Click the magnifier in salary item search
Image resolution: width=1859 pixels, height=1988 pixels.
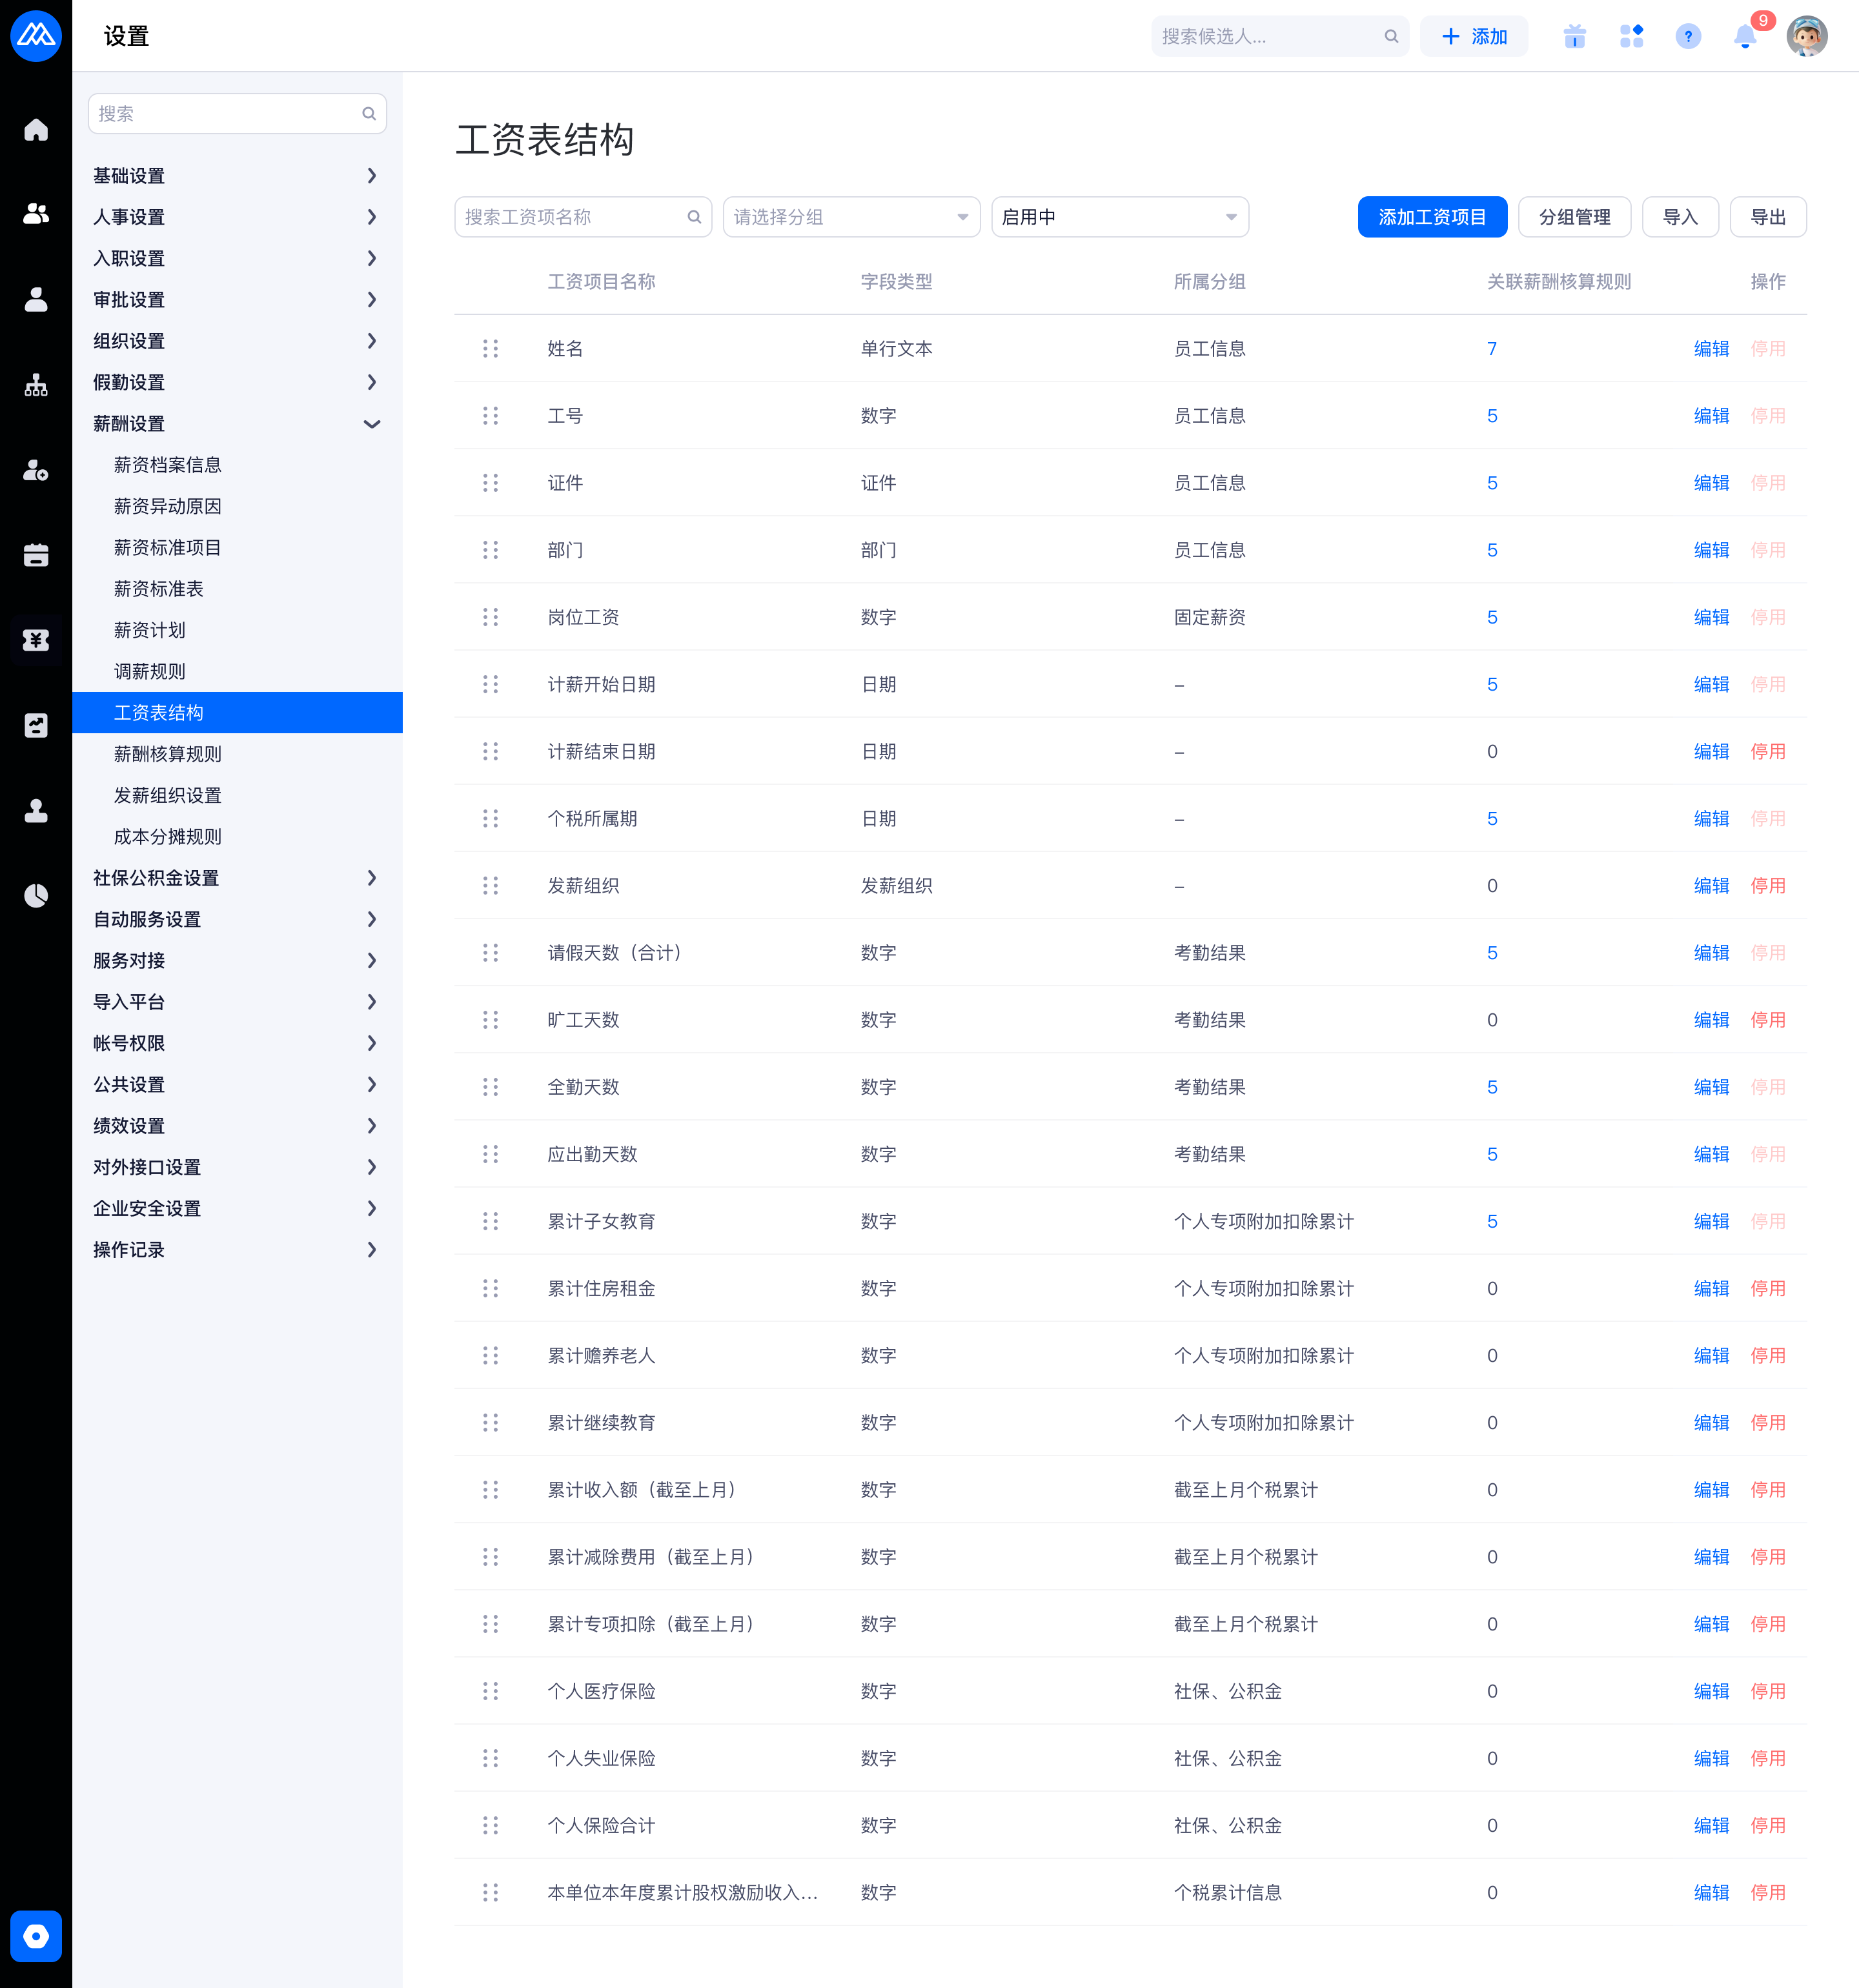pyautogui.click(x=694, y=217)
